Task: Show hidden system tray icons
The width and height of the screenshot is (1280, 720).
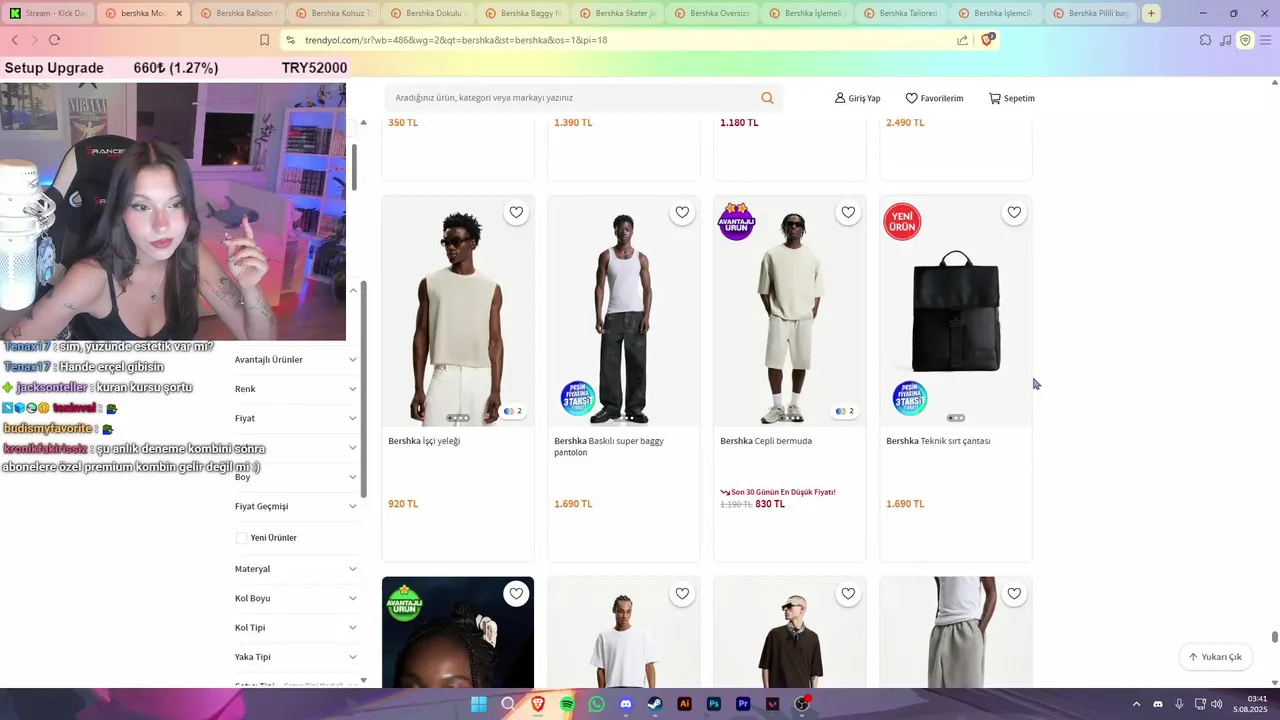Action: (1136, 704)
